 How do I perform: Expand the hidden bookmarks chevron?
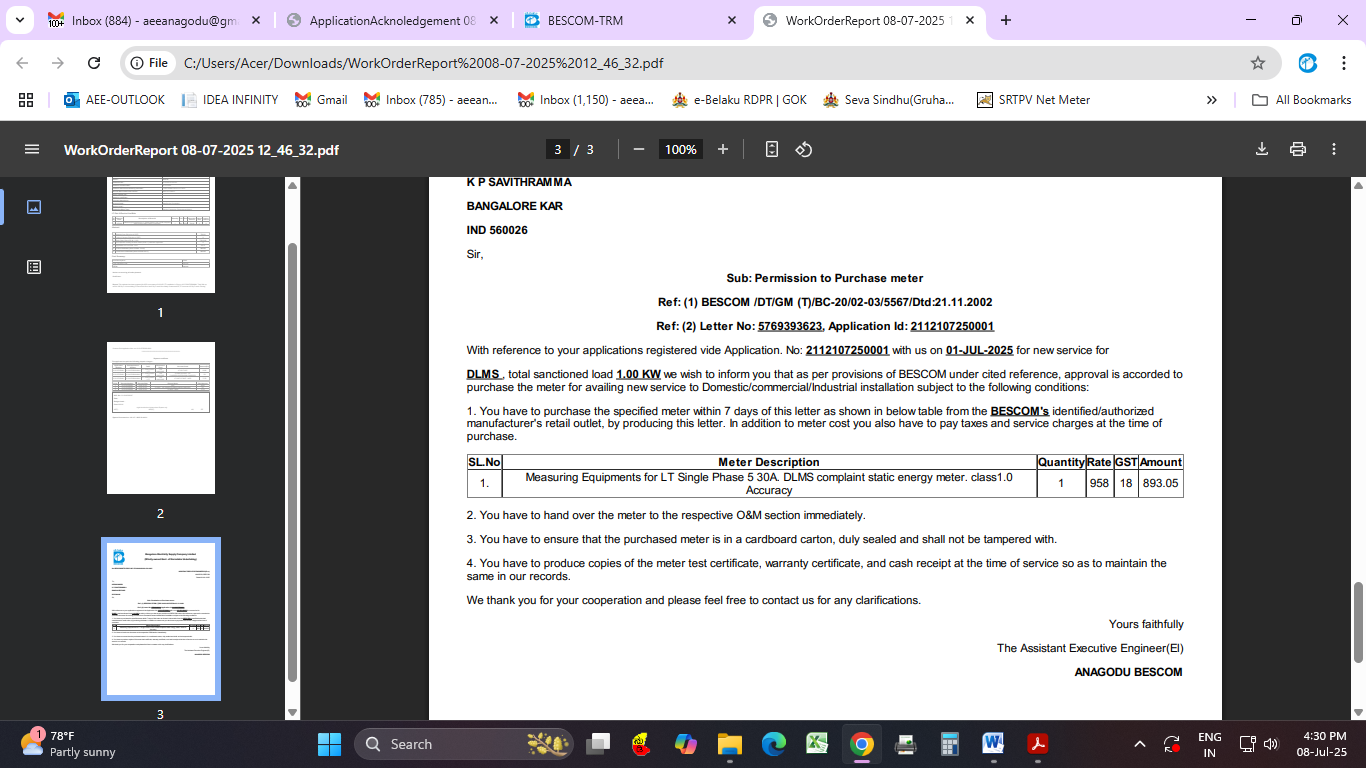point(1212,100)
